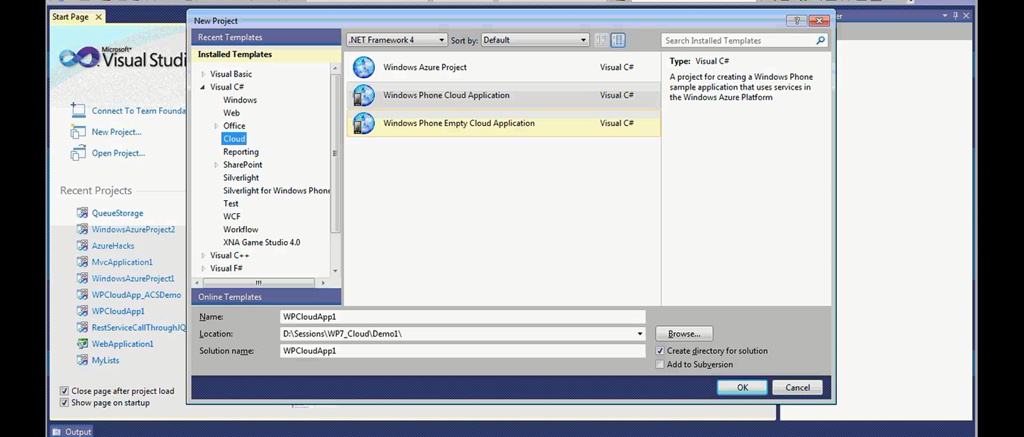Image resolution: width=1024 pixels, height=437 pixels.
Task: Select the Windows Azure Project template icon
Action: click(364, 67)
